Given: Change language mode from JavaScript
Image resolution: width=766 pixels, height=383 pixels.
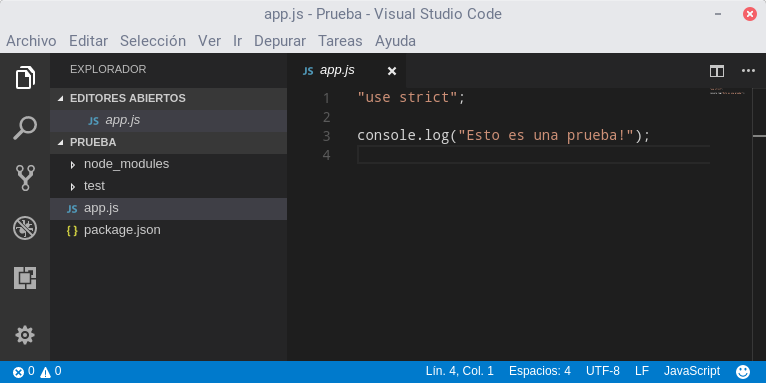Looking at the screenshot, I should [692, 371].
